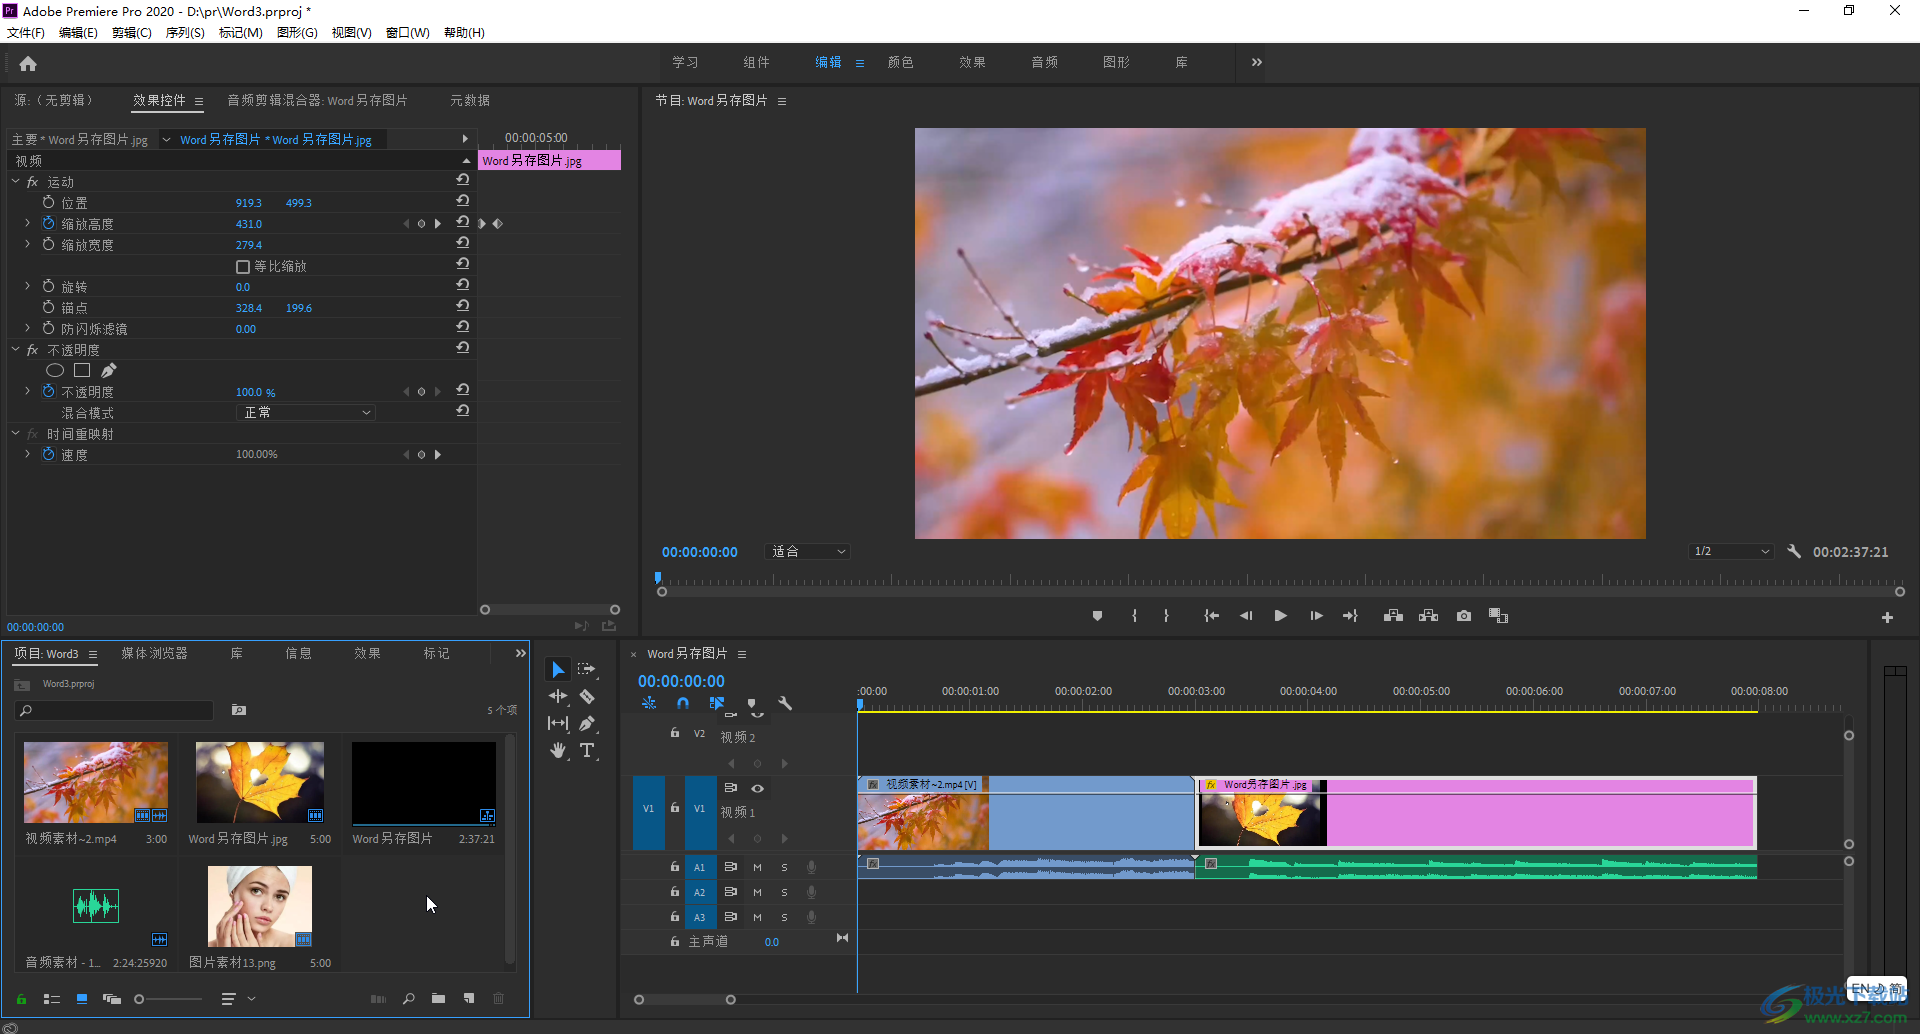Toggle Linked Selection in timeline
The width and height of the screenshot is (1920, 1034).
coord(717,703)
